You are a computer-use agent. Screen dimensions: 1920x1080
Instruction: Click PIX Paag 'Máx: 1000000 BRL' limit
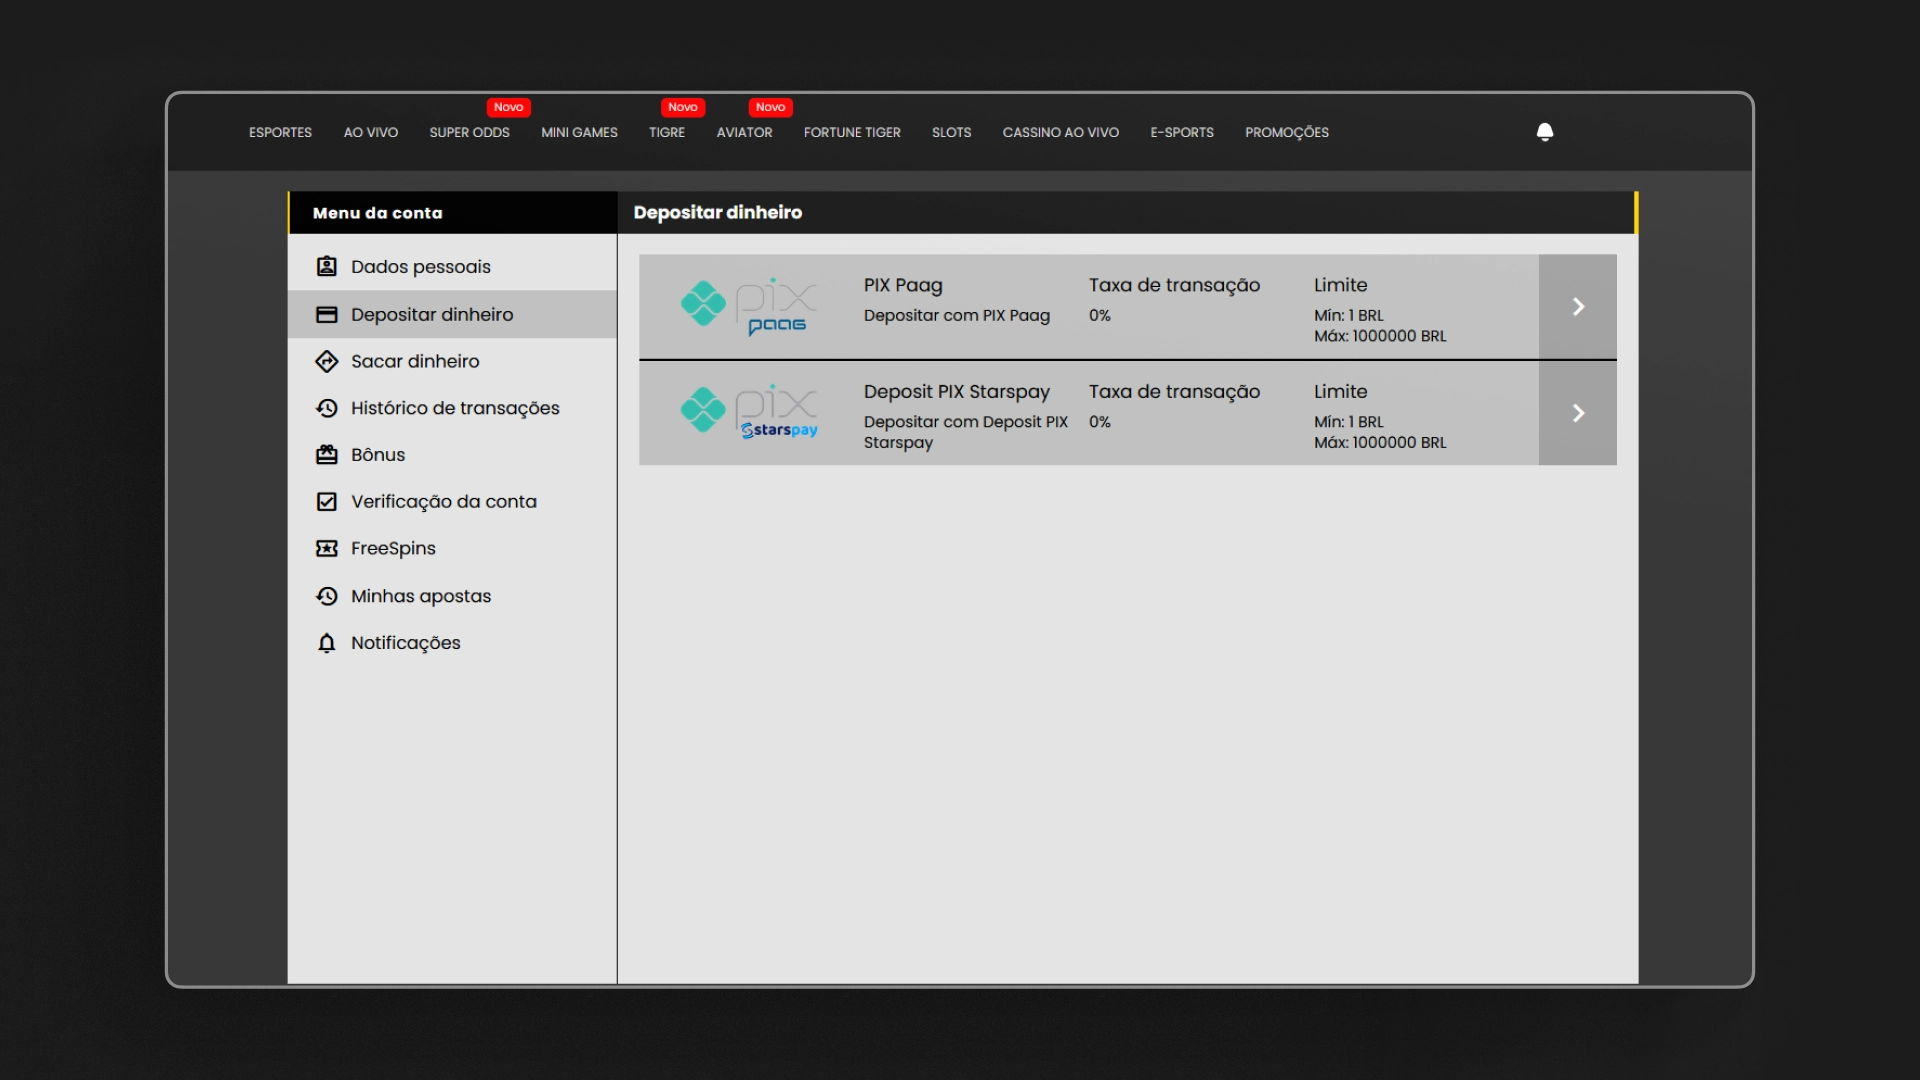tap(1380, 336)
